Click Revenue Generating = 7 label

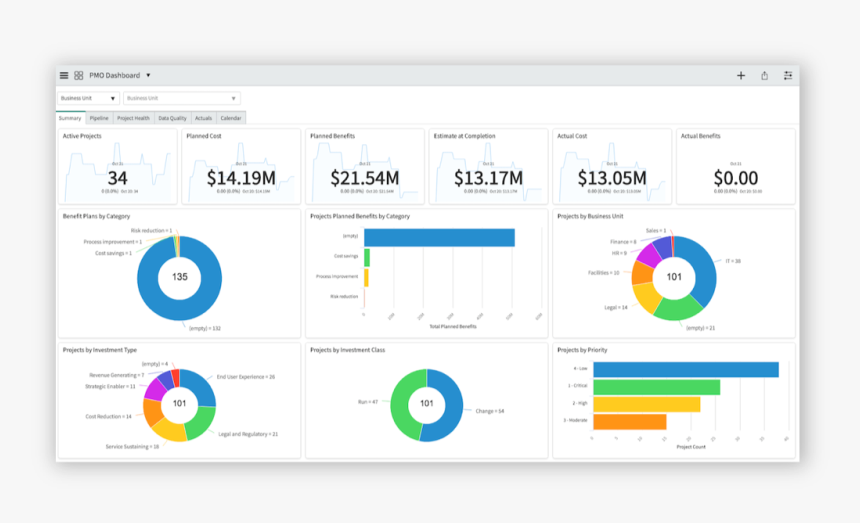coord(116,376)
